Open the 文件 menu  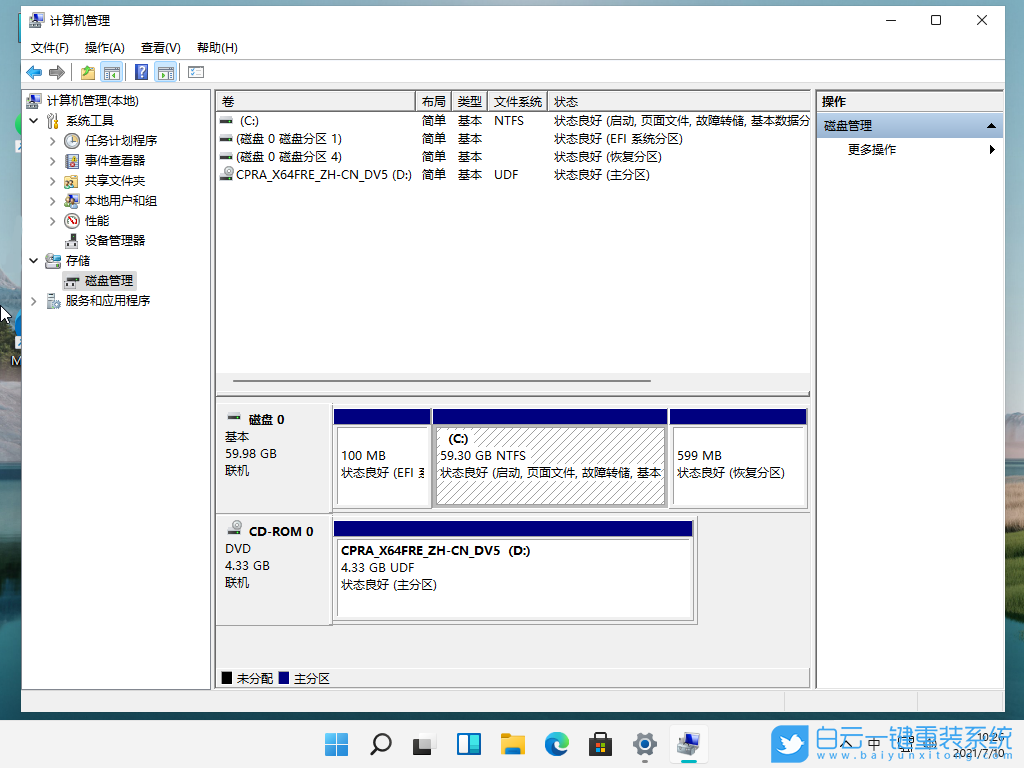point(49,47)
